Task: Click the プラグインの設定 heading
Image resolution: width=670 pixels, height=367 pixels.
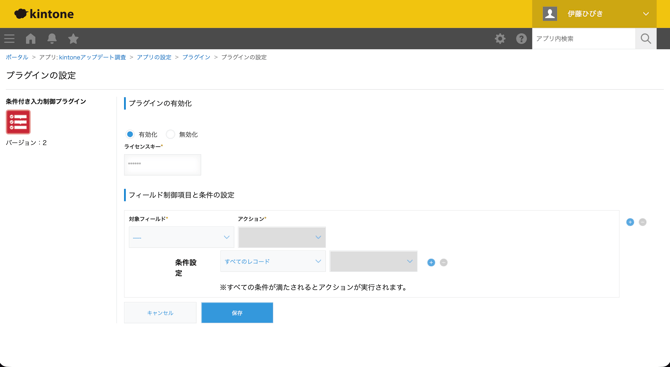Action: pos(41,75)
